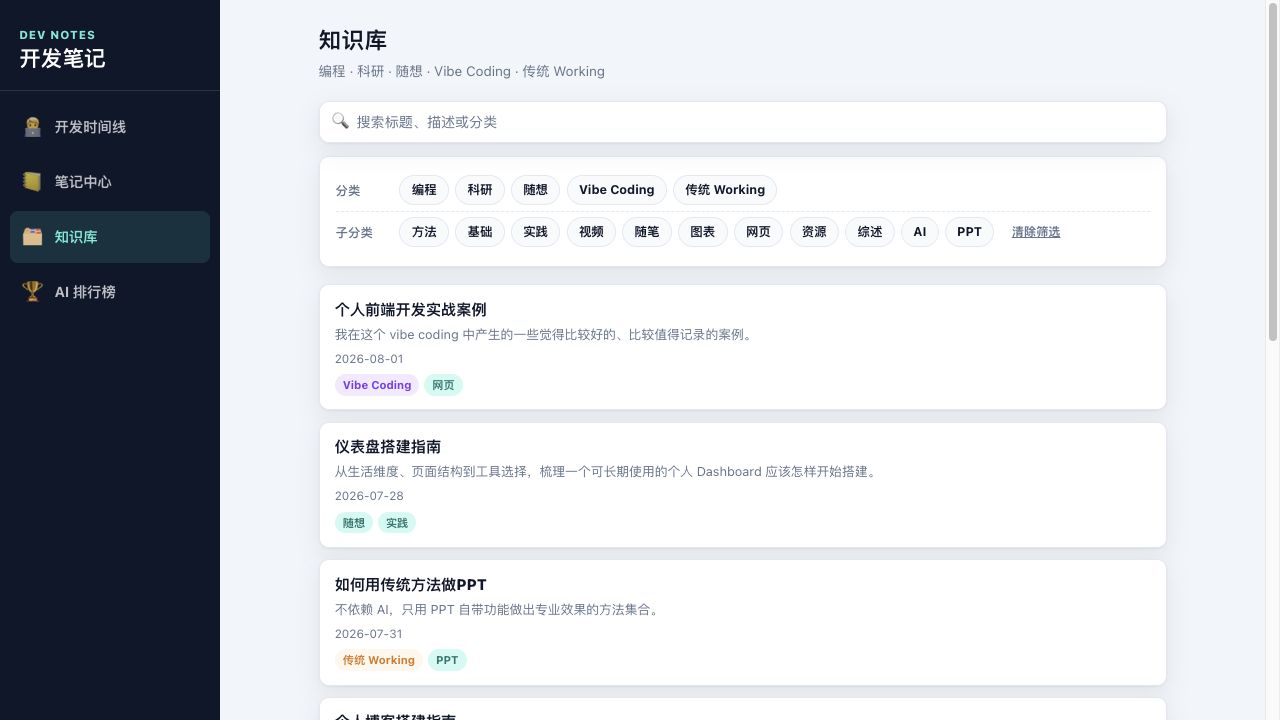Click the 开发时间线 sidebar icon
The image size is (1280, 720).
coord(32,127)
